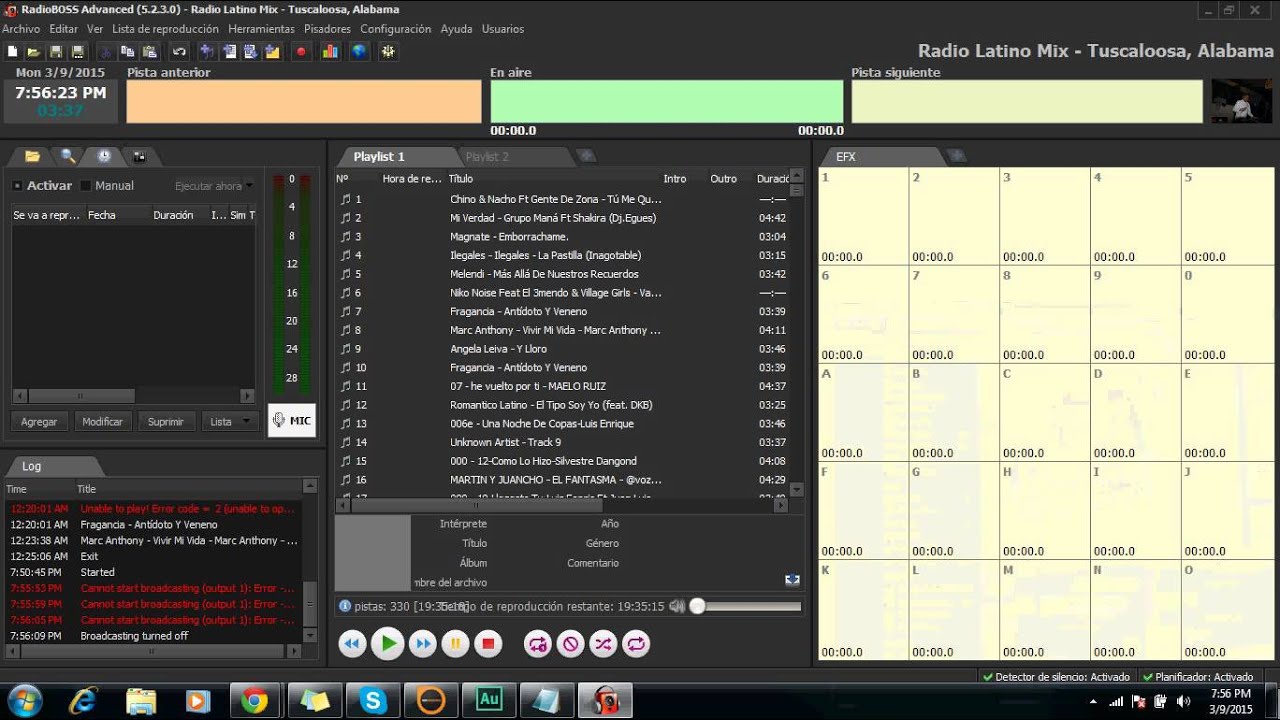Click EFX cart slot O
Image resolution: width=1280 pixels, height=720 pixels.
click(1227, 610)
